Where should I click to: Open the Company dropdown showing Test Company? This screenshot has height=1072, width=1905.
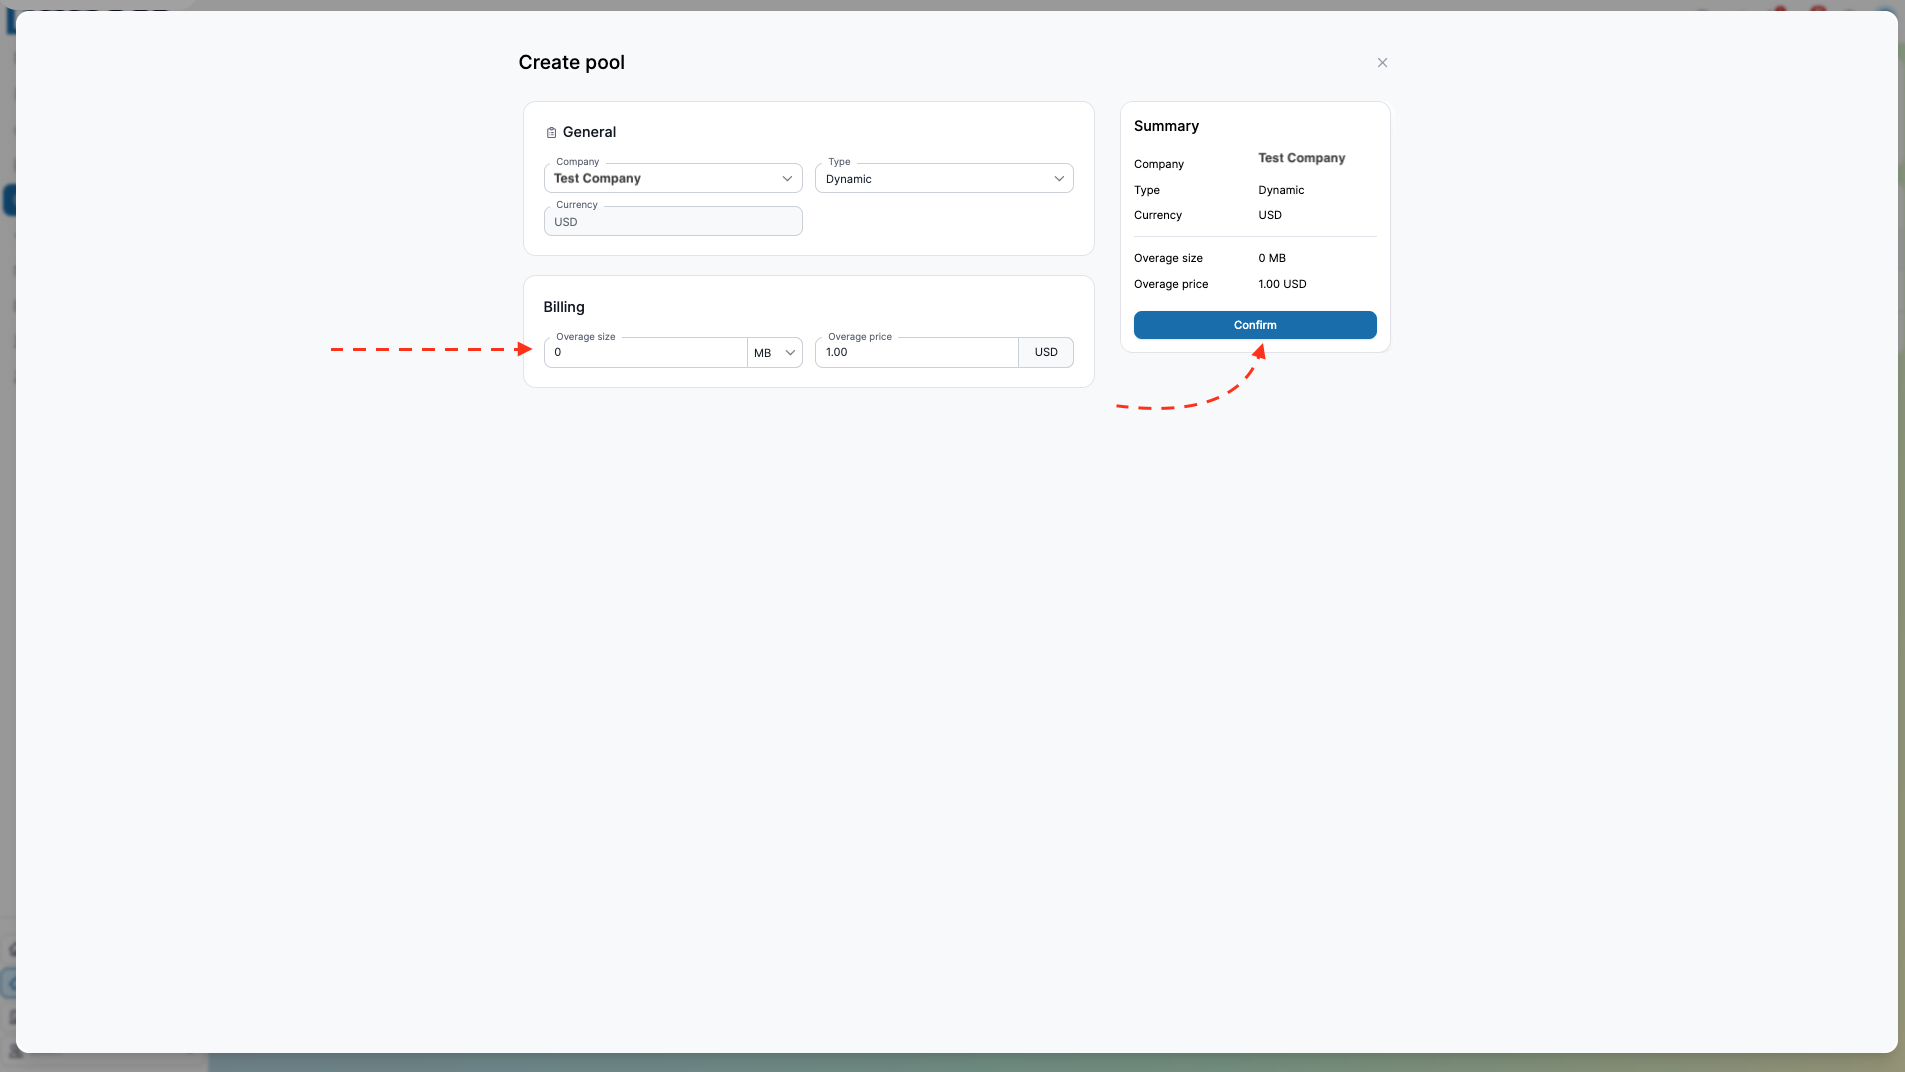coord(673,178)
